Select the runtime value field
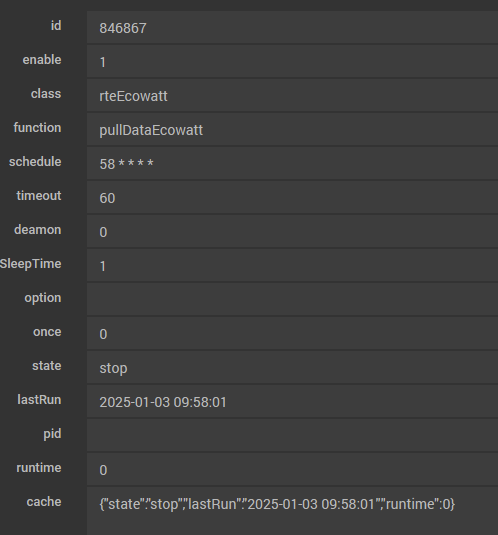 [292, 469]
